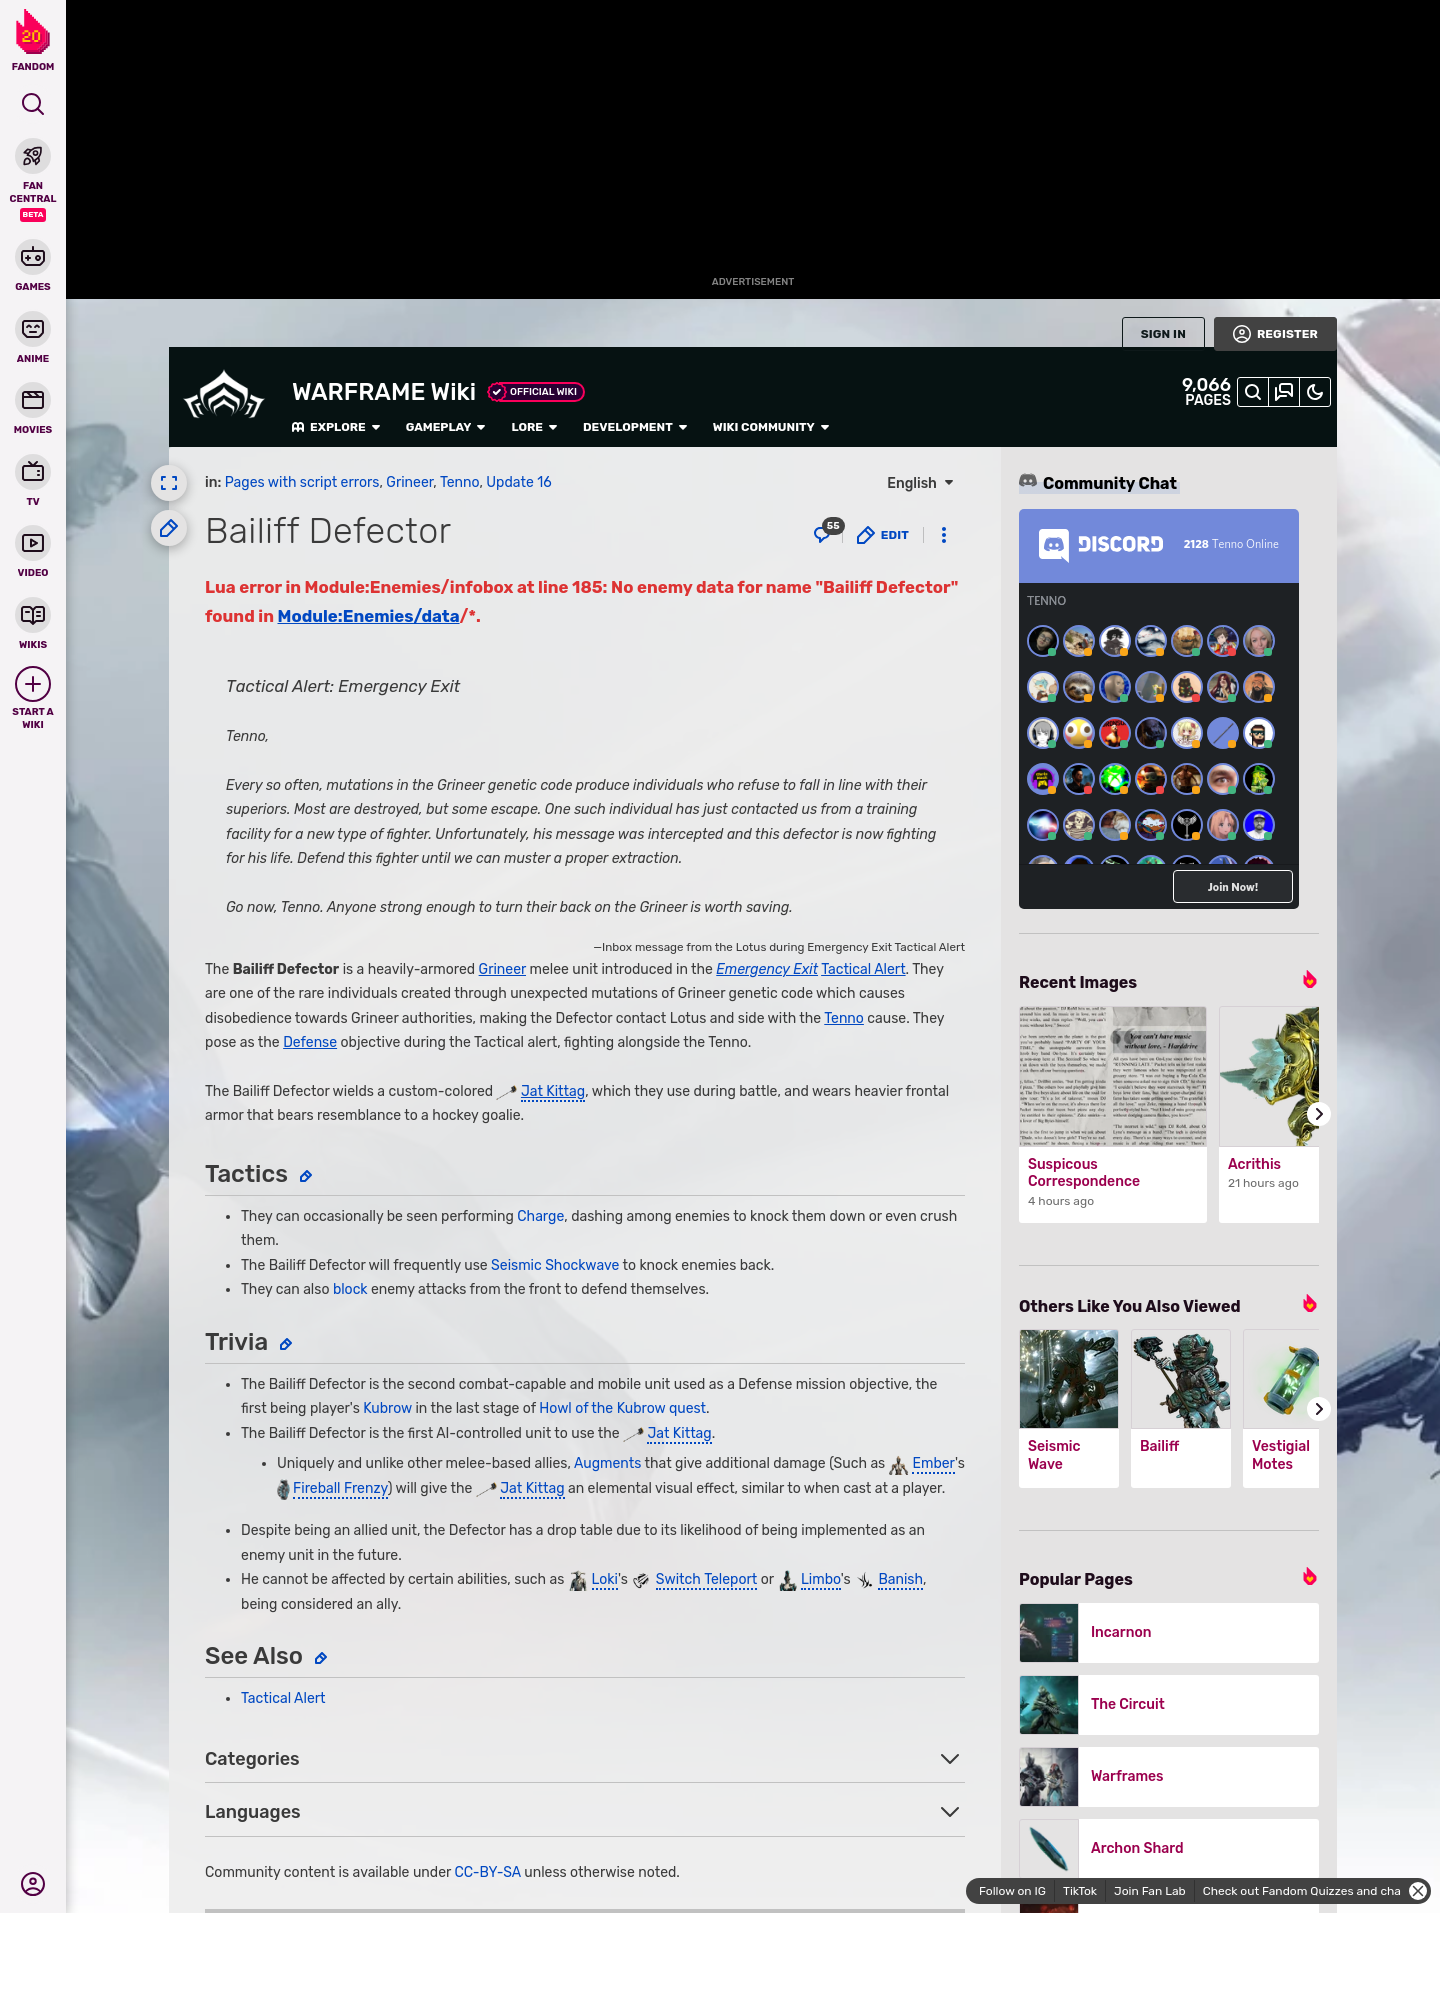Open the Explore dropdown menu

(x=336, y=427)
